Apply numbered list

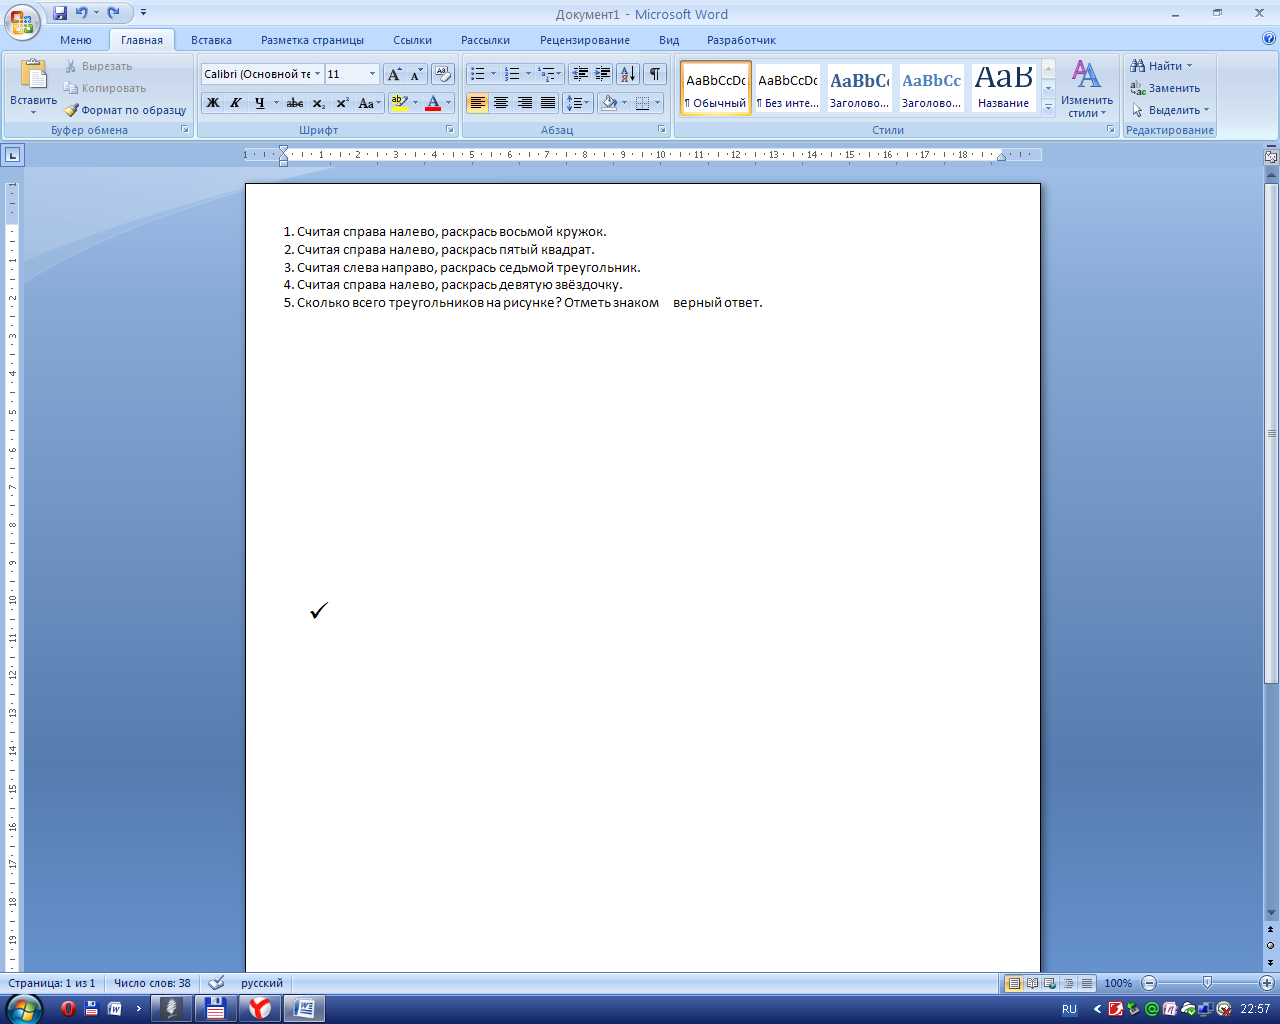(x=512, y=74)
